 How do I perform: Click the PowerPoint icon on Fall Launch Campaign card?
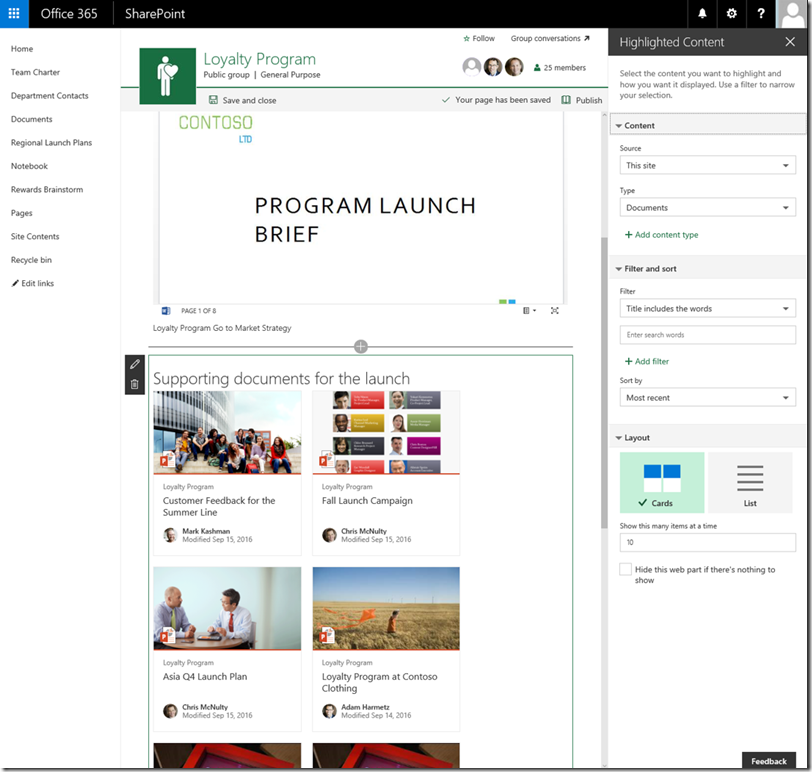[326, 459]
